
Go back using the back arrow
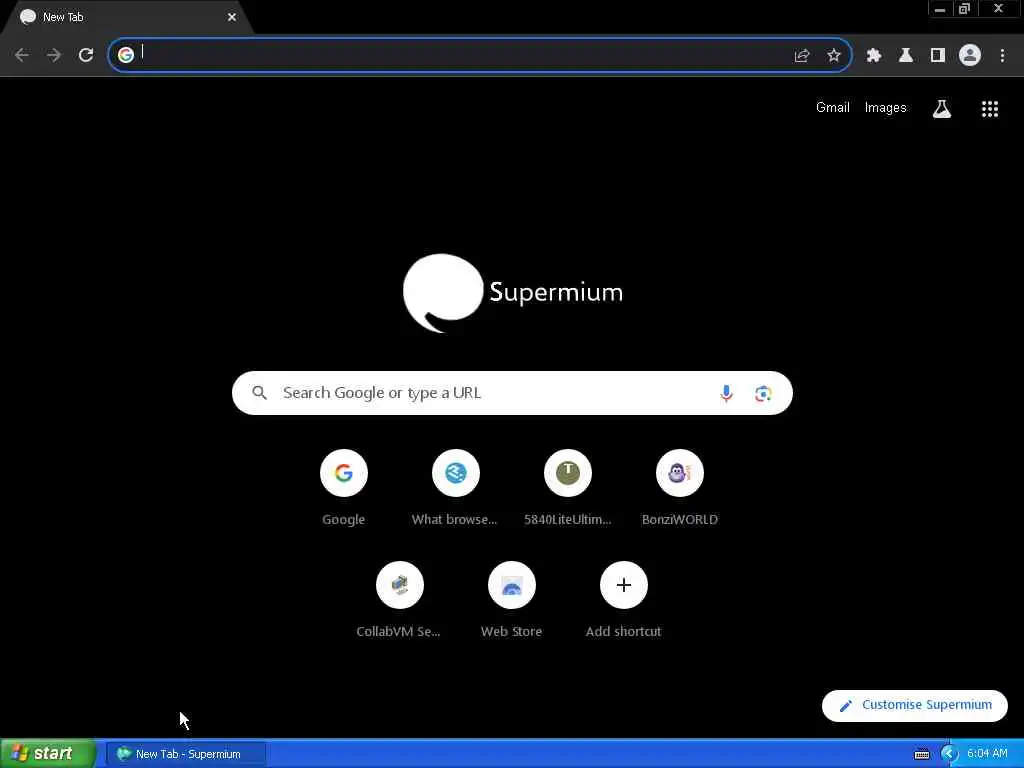coord(22,56)
